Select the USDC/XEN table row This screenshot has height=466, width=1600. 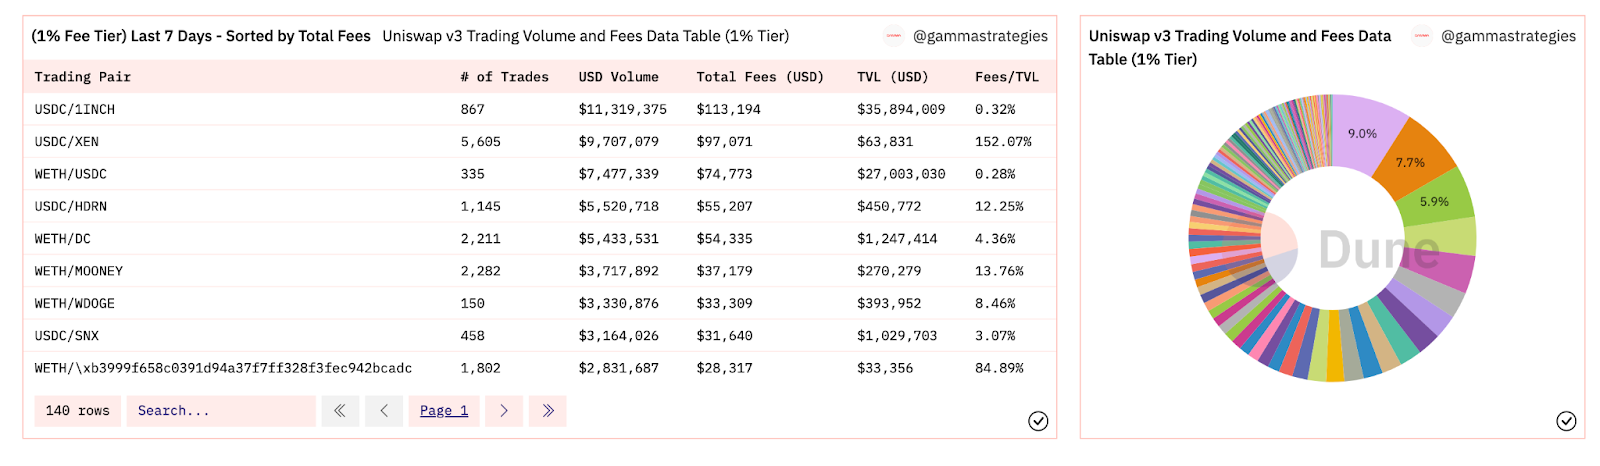click(539, 142)
